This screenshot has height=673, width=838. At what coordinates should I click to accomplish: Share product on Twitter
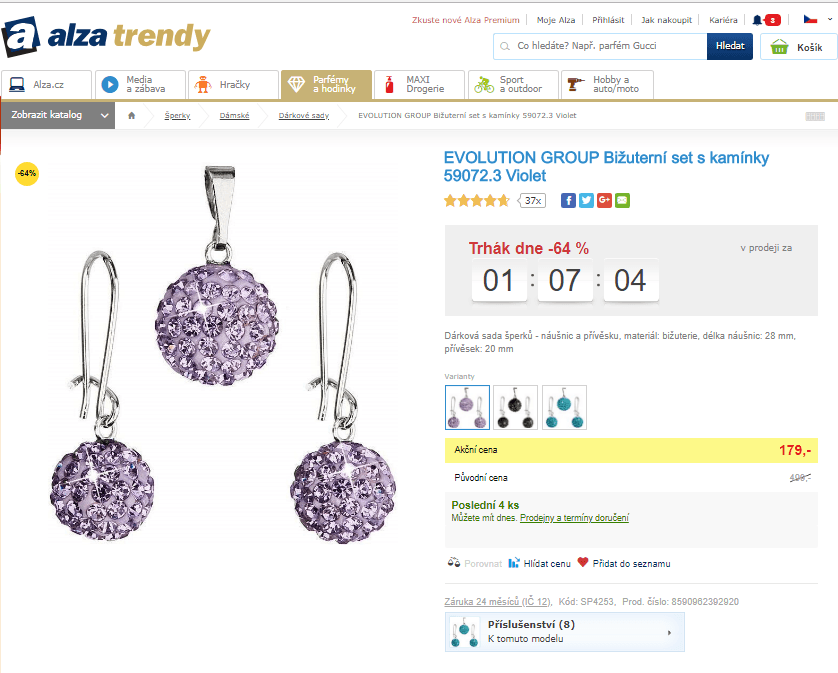(x=586, y=200)
